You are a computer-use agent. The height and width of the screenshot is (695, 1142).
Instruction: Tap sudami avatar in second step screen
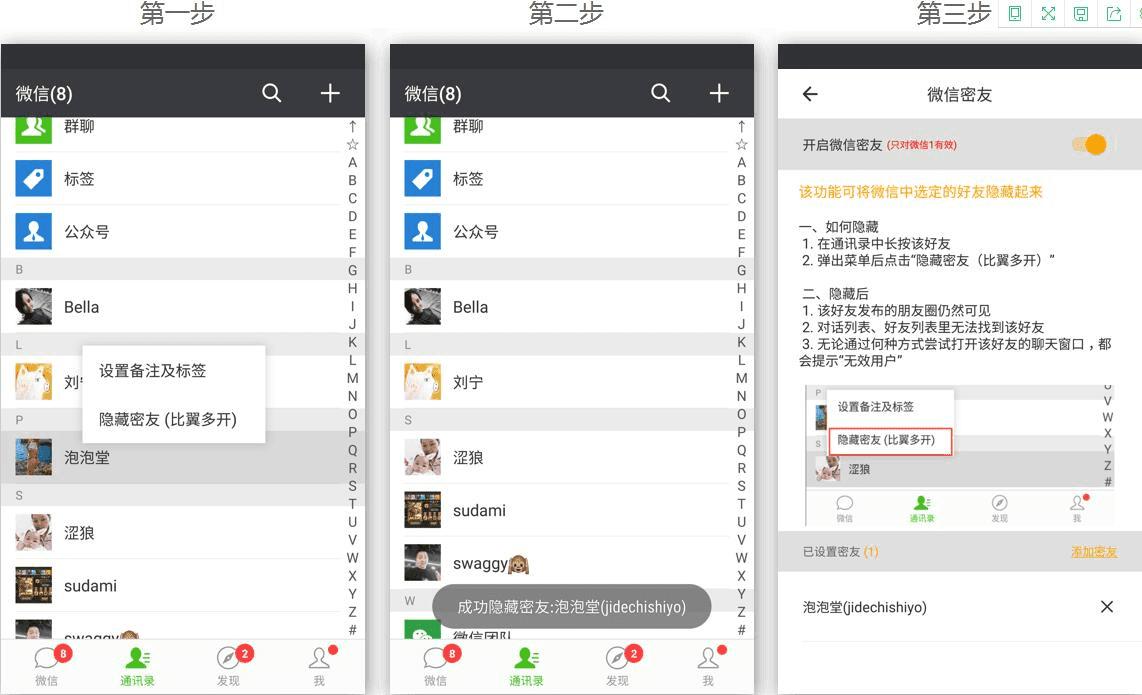click(422, 510)
